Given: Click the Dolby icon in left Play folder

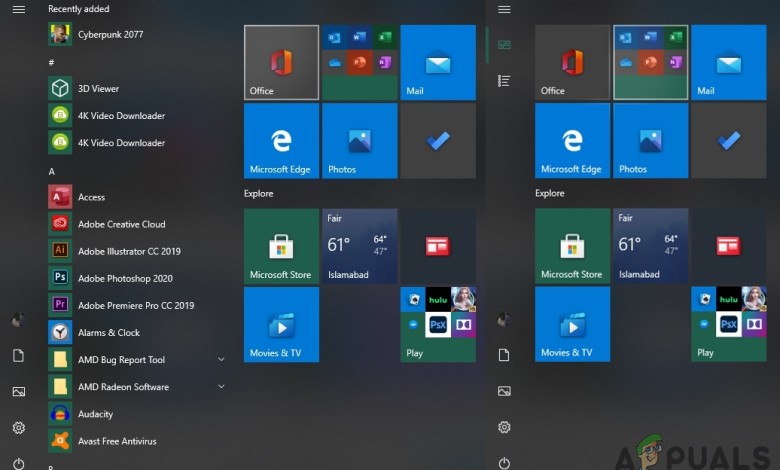Looking at the screenshot, I should pyautogui.click(x=464, y=325).
